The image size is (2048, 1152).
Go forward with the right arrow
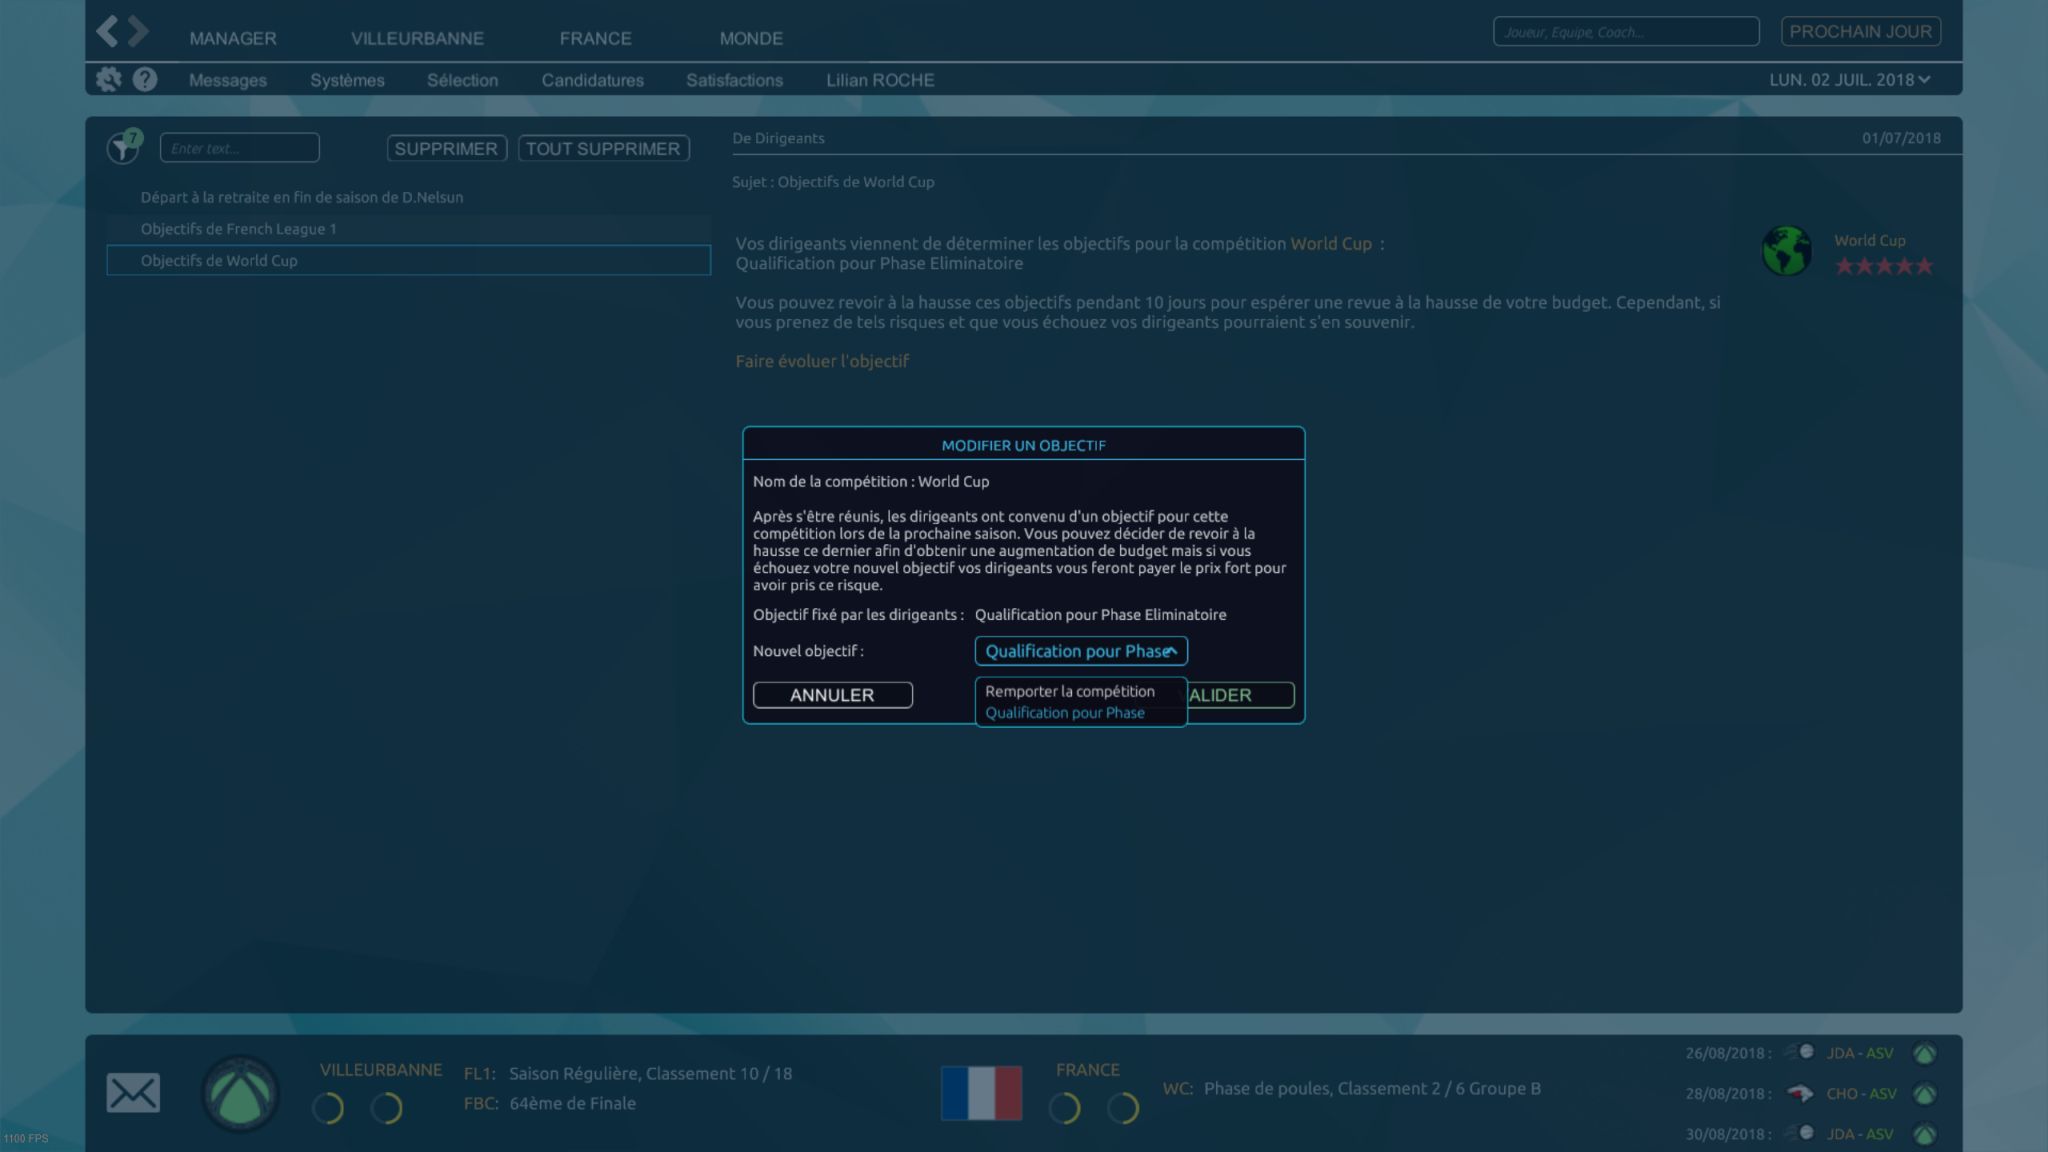(139, 31)
